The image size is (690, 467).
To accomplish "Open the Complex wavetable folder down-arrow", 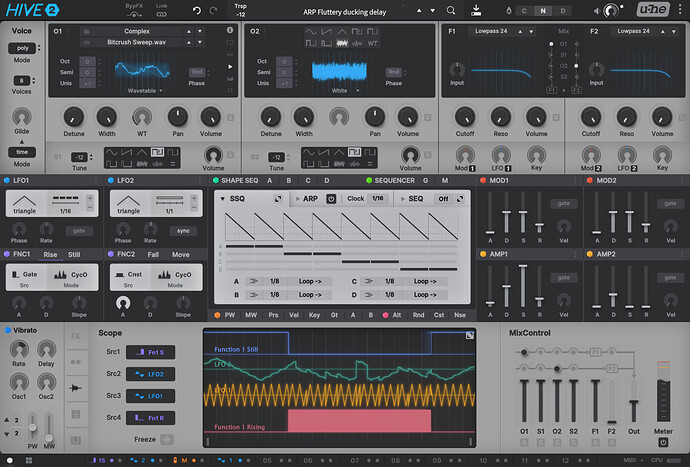I will point(200,31).
